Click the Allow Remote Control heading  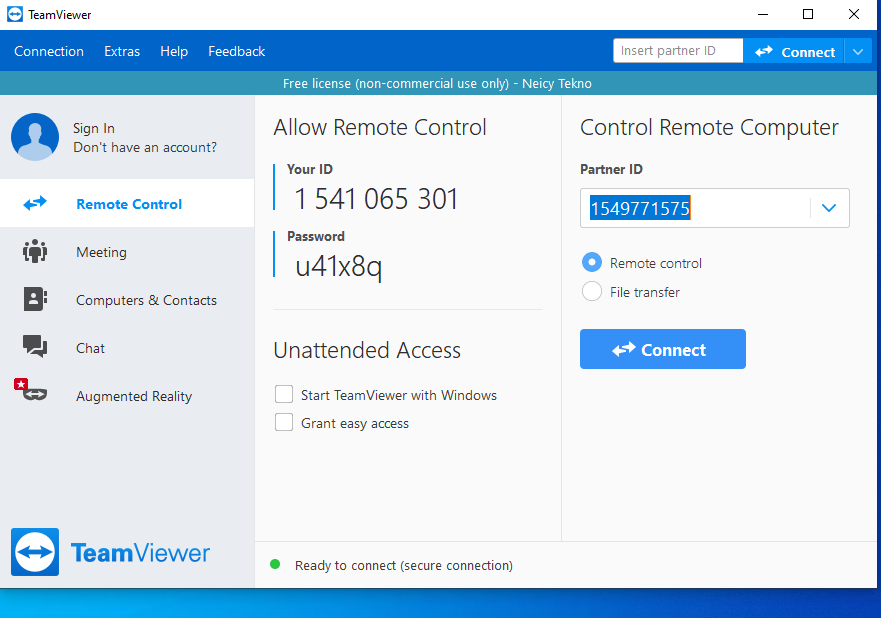pyautogui.click(x=380, y=127)
